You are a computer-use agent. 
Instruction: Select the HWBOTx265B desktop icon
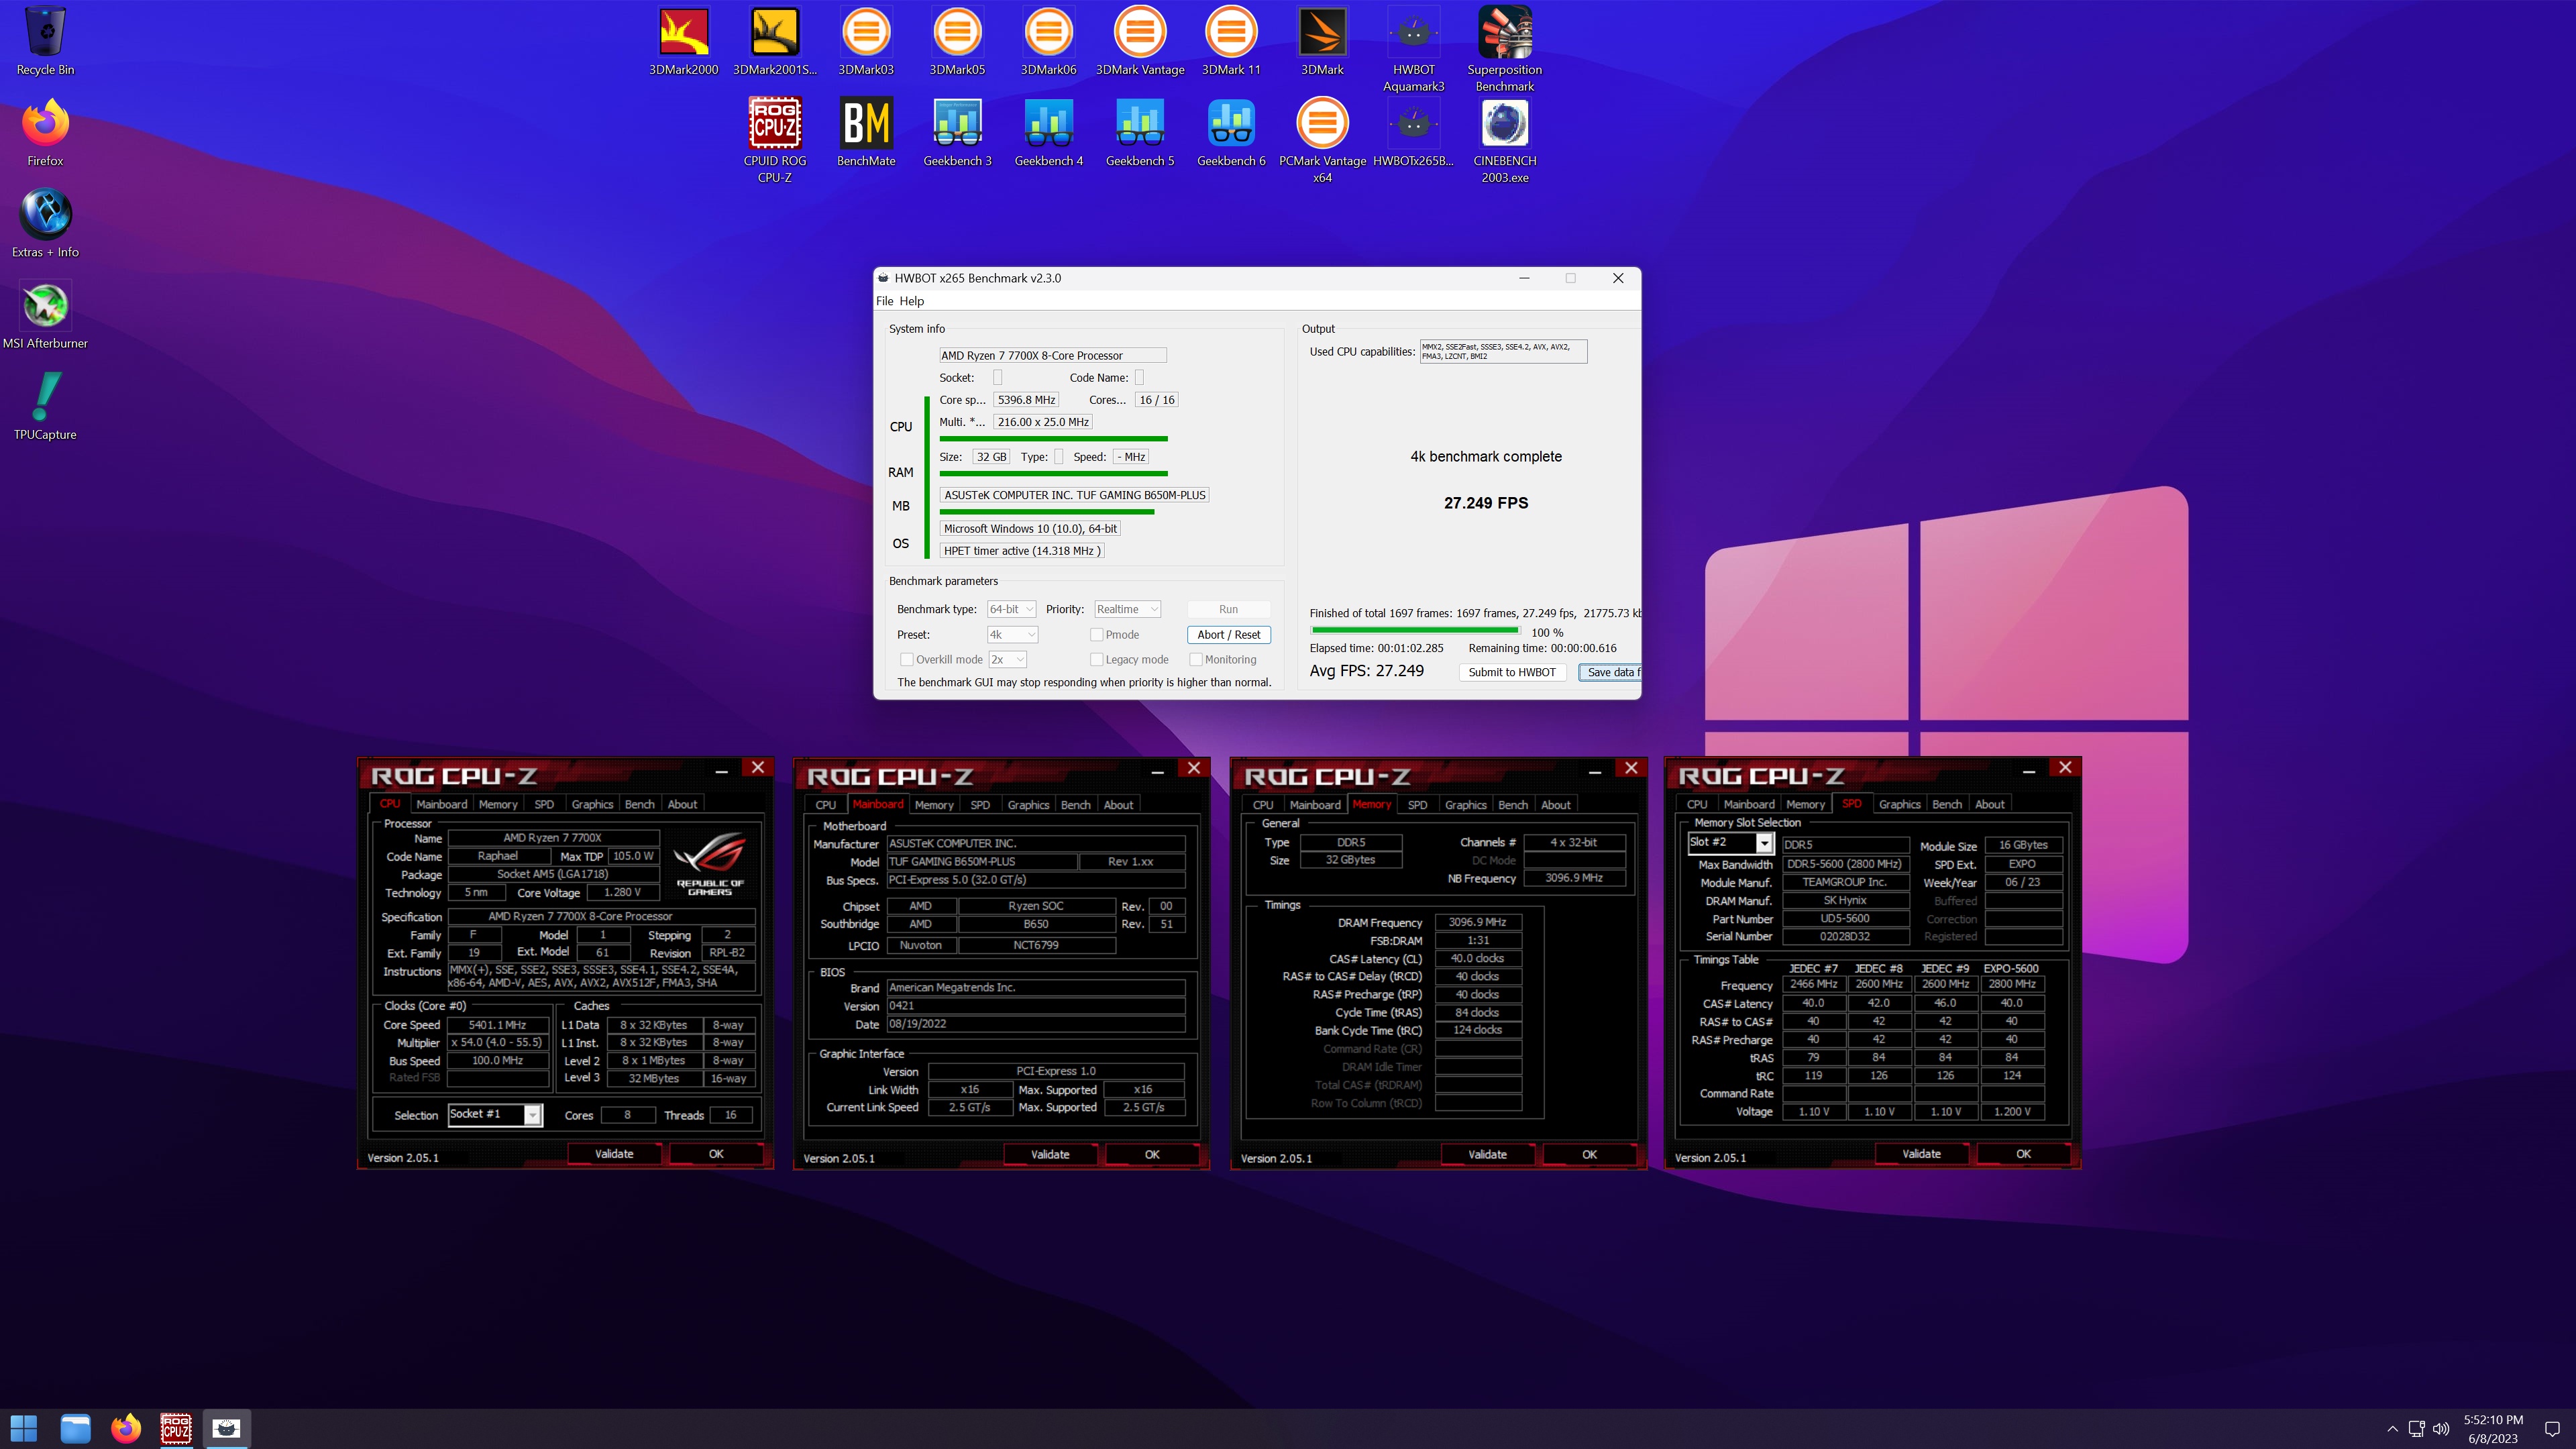[1413, 132]
